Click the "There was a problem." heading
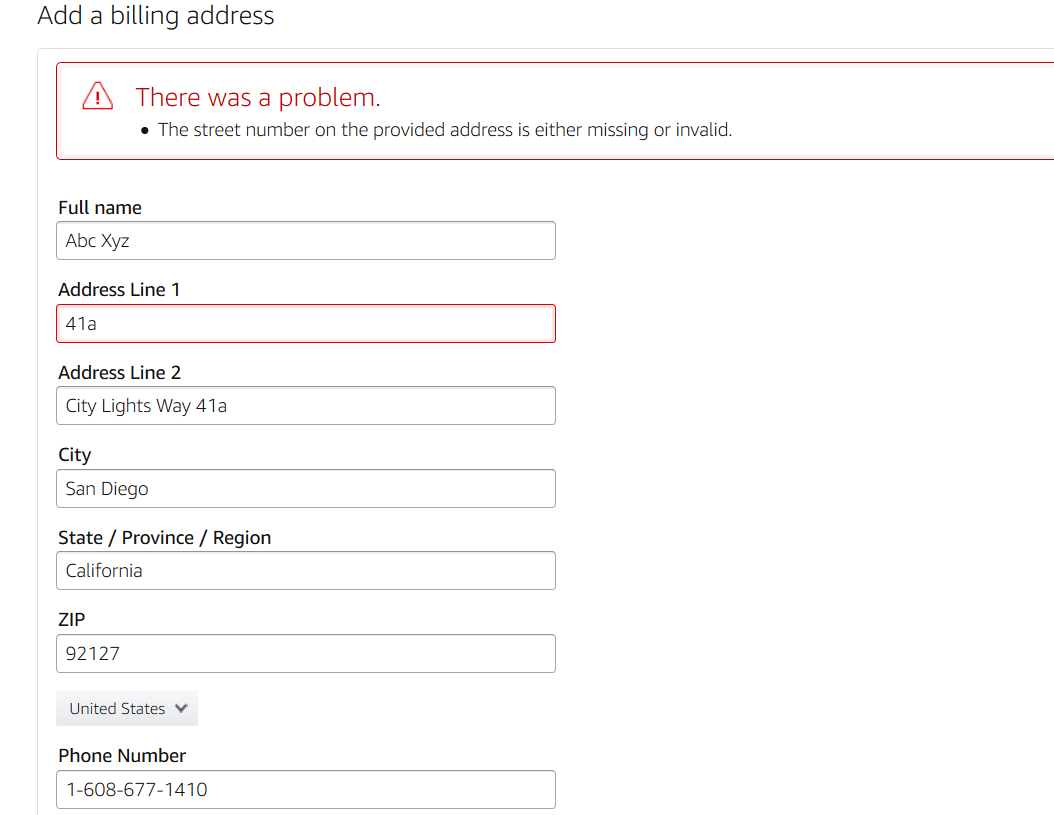 [x=258, y=97]
